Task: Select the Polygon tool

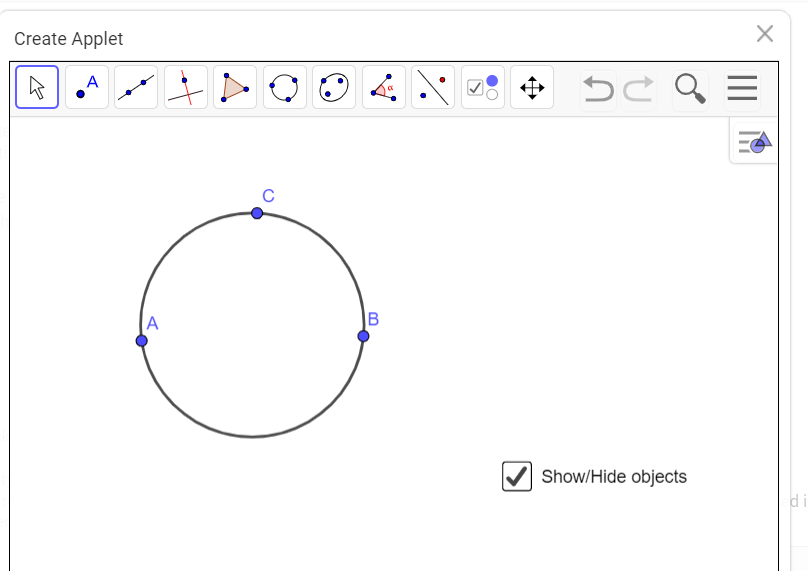Action: coord(235,87)
